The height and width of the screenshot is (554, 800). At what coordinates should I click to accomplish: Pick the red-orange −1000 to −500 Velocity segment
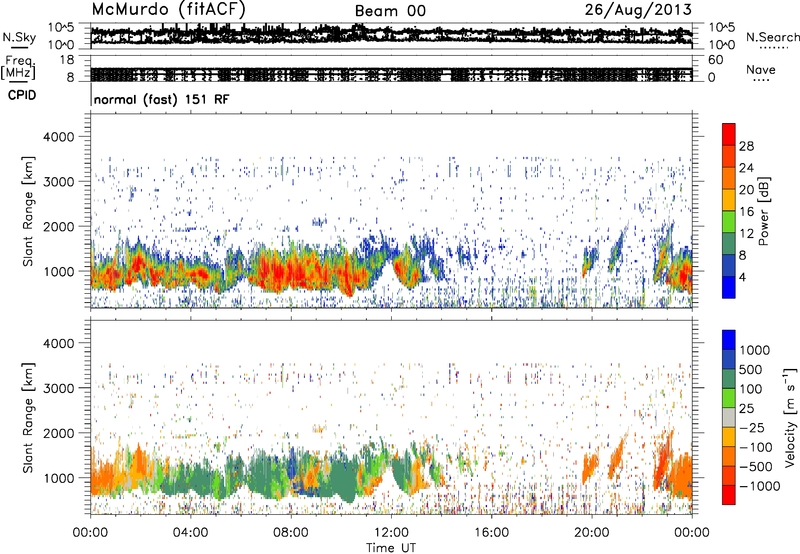pos(729,475)
